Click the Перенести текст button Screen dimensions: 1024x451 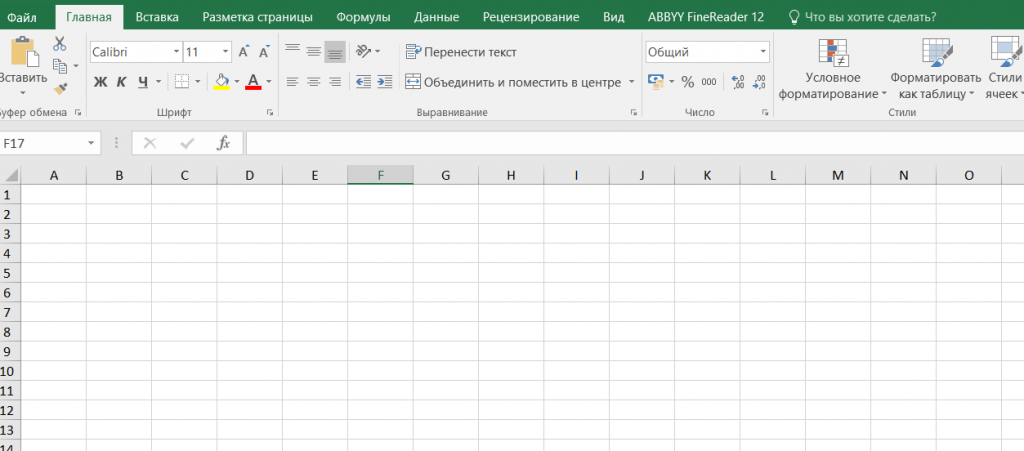point(461,51)
